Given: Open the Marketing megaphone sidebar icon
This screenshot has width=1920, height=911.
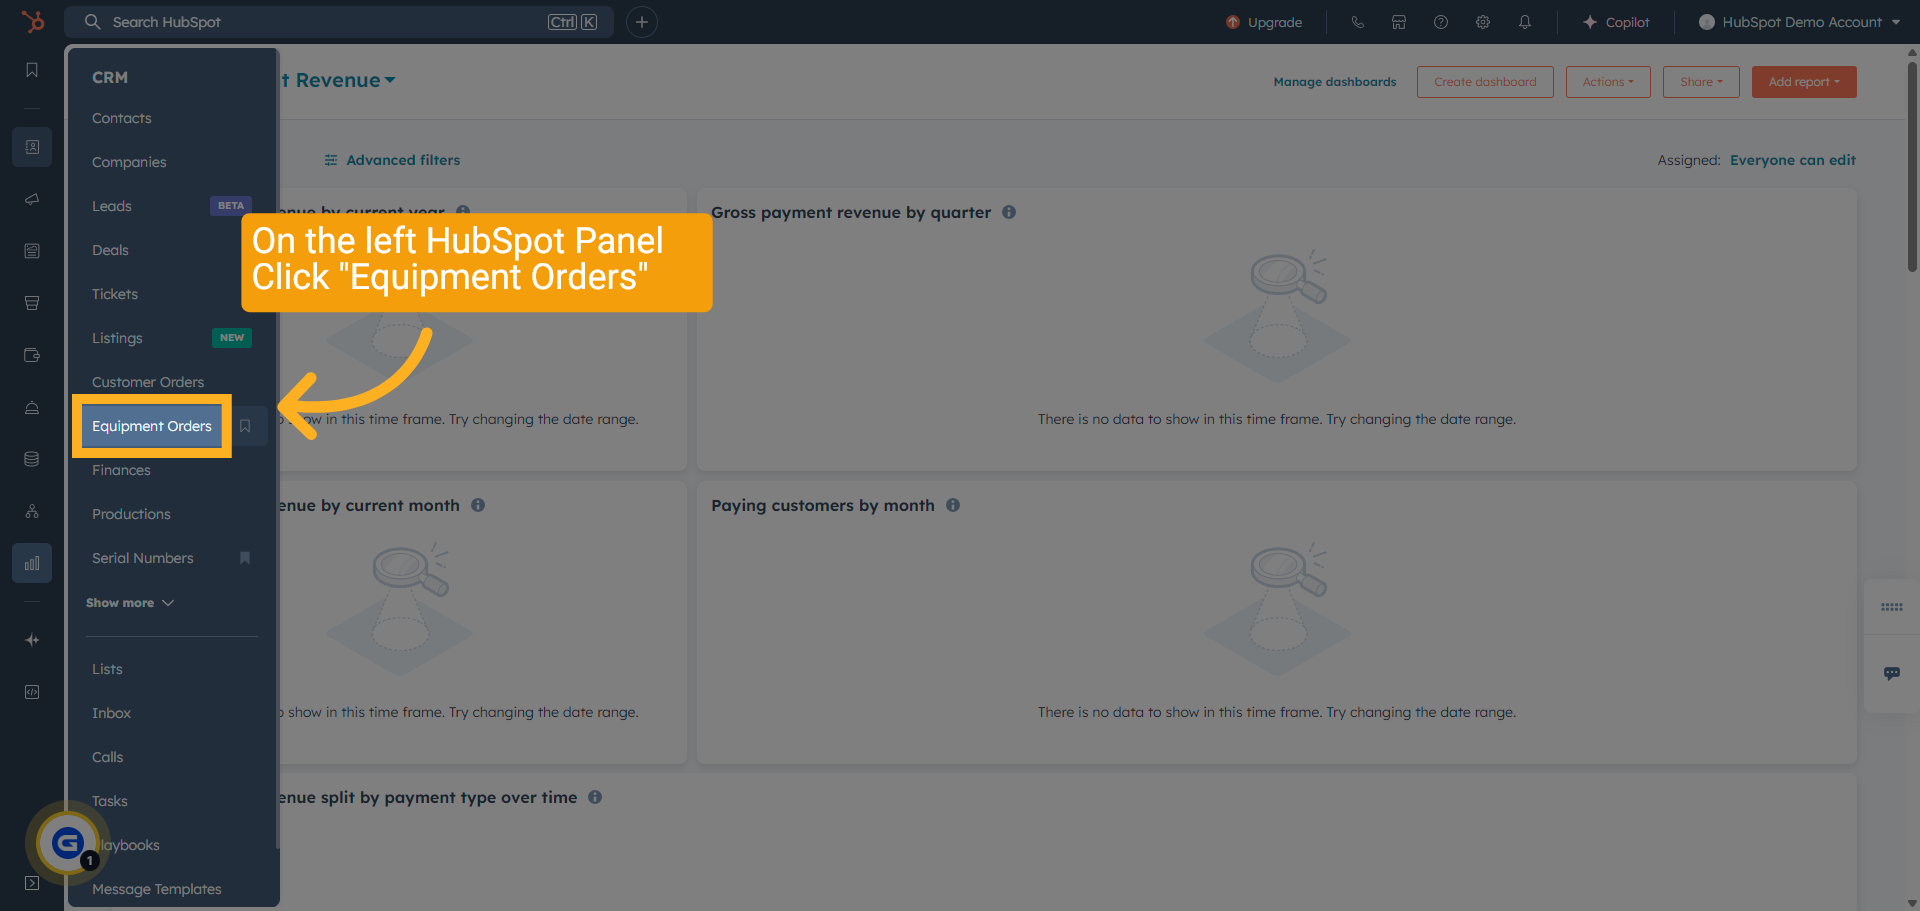Looking at the screenshot, I should click(x=32, y=199).
